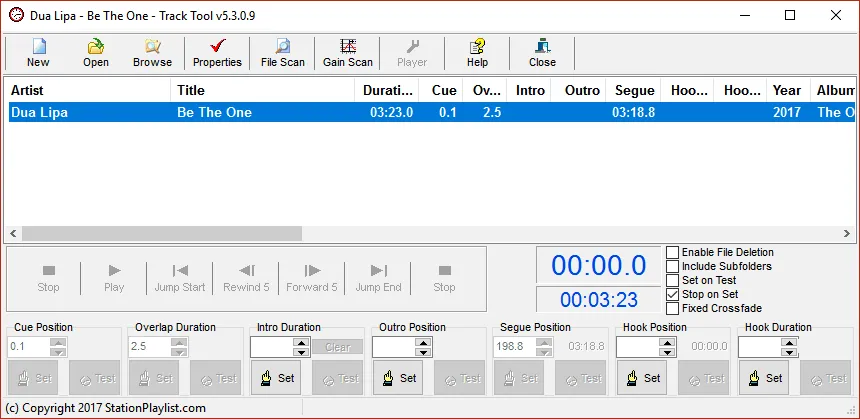Viewport: 860px width, 419px height.
Task: Increase Intro Duration with up arrow
Action: pos(301,342)
